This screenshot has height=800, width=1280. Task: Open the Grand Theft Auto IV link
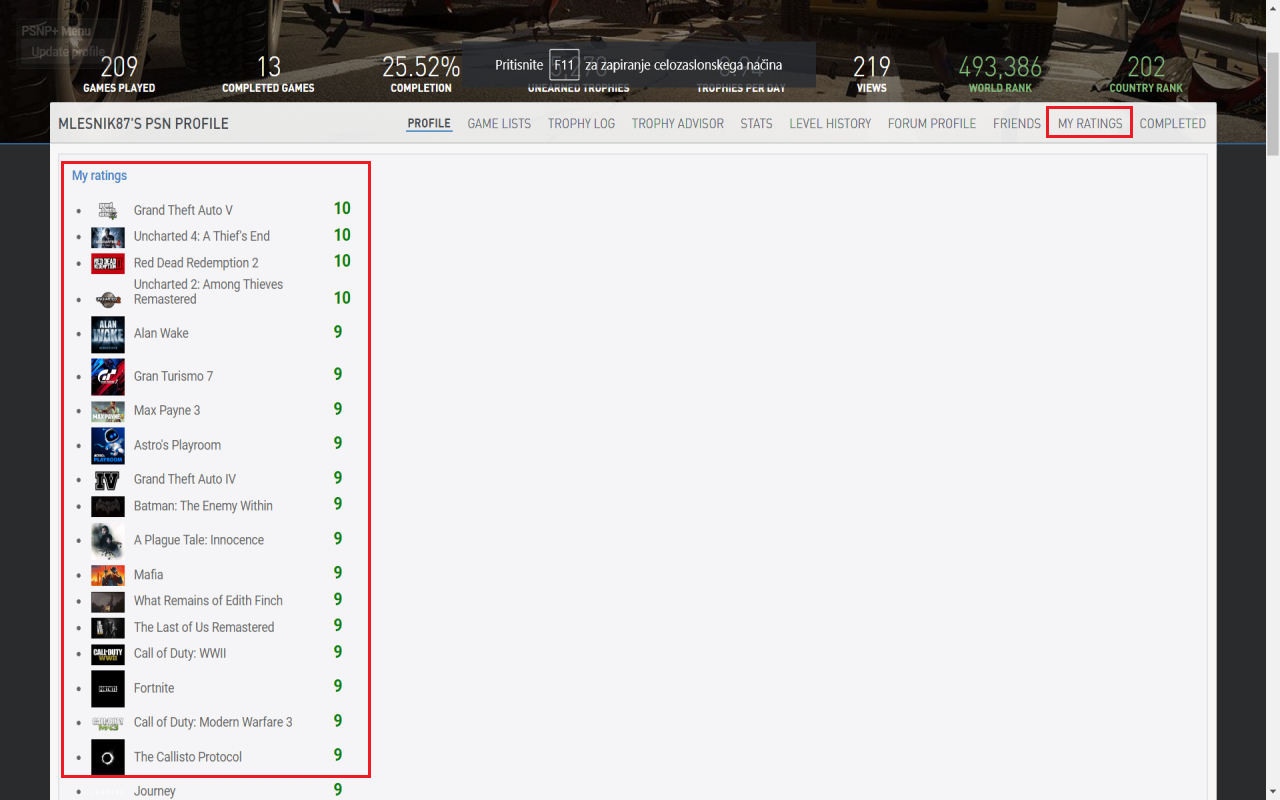pyautogui.click(x=185, y=479)
